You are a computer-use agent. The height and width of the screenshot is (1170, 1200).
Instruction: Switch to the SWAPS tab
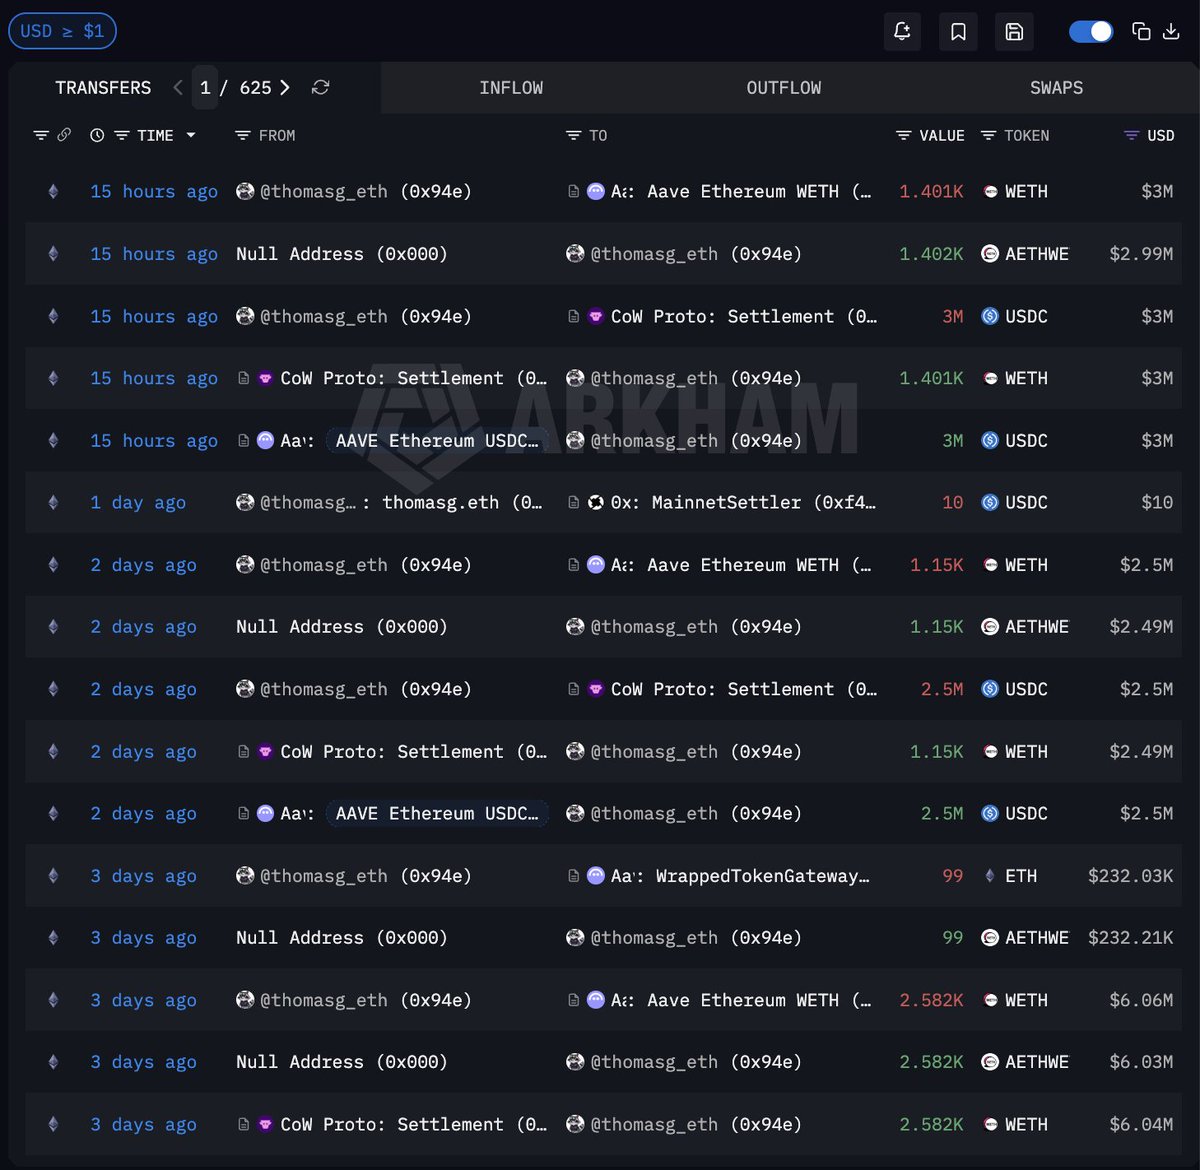[1057, 88]
